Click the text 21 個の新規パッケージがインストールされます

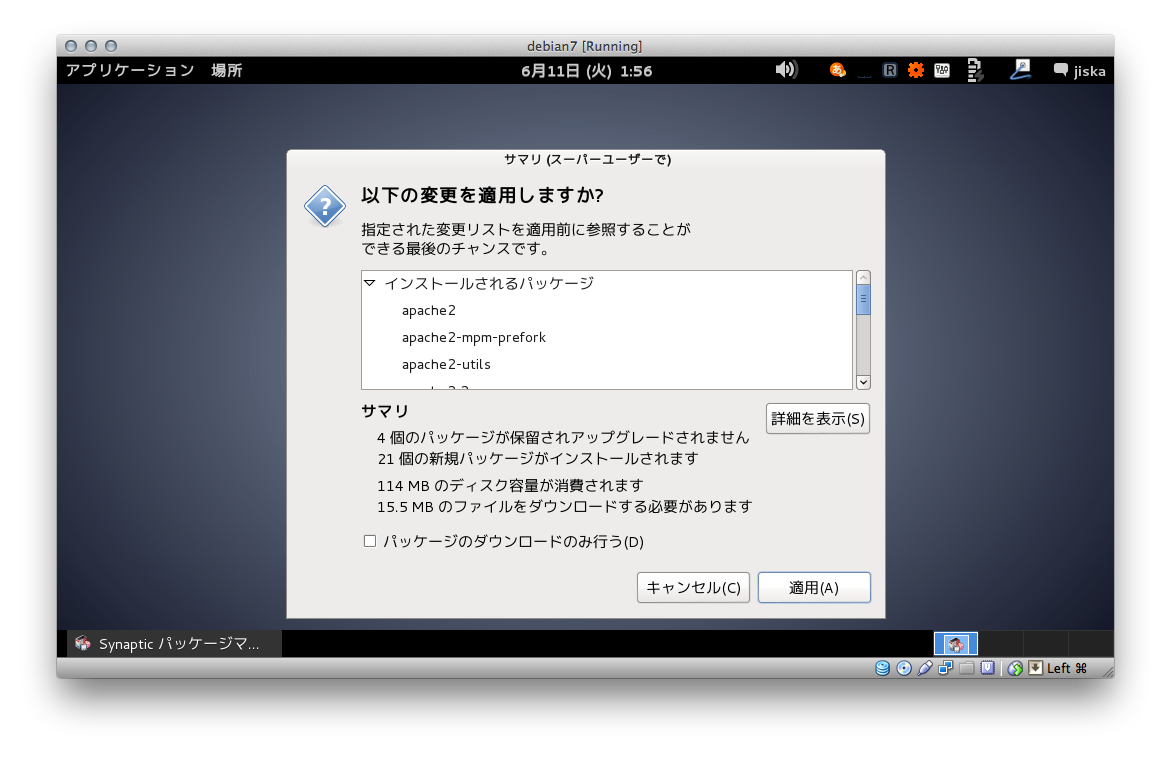click(538, 458)
